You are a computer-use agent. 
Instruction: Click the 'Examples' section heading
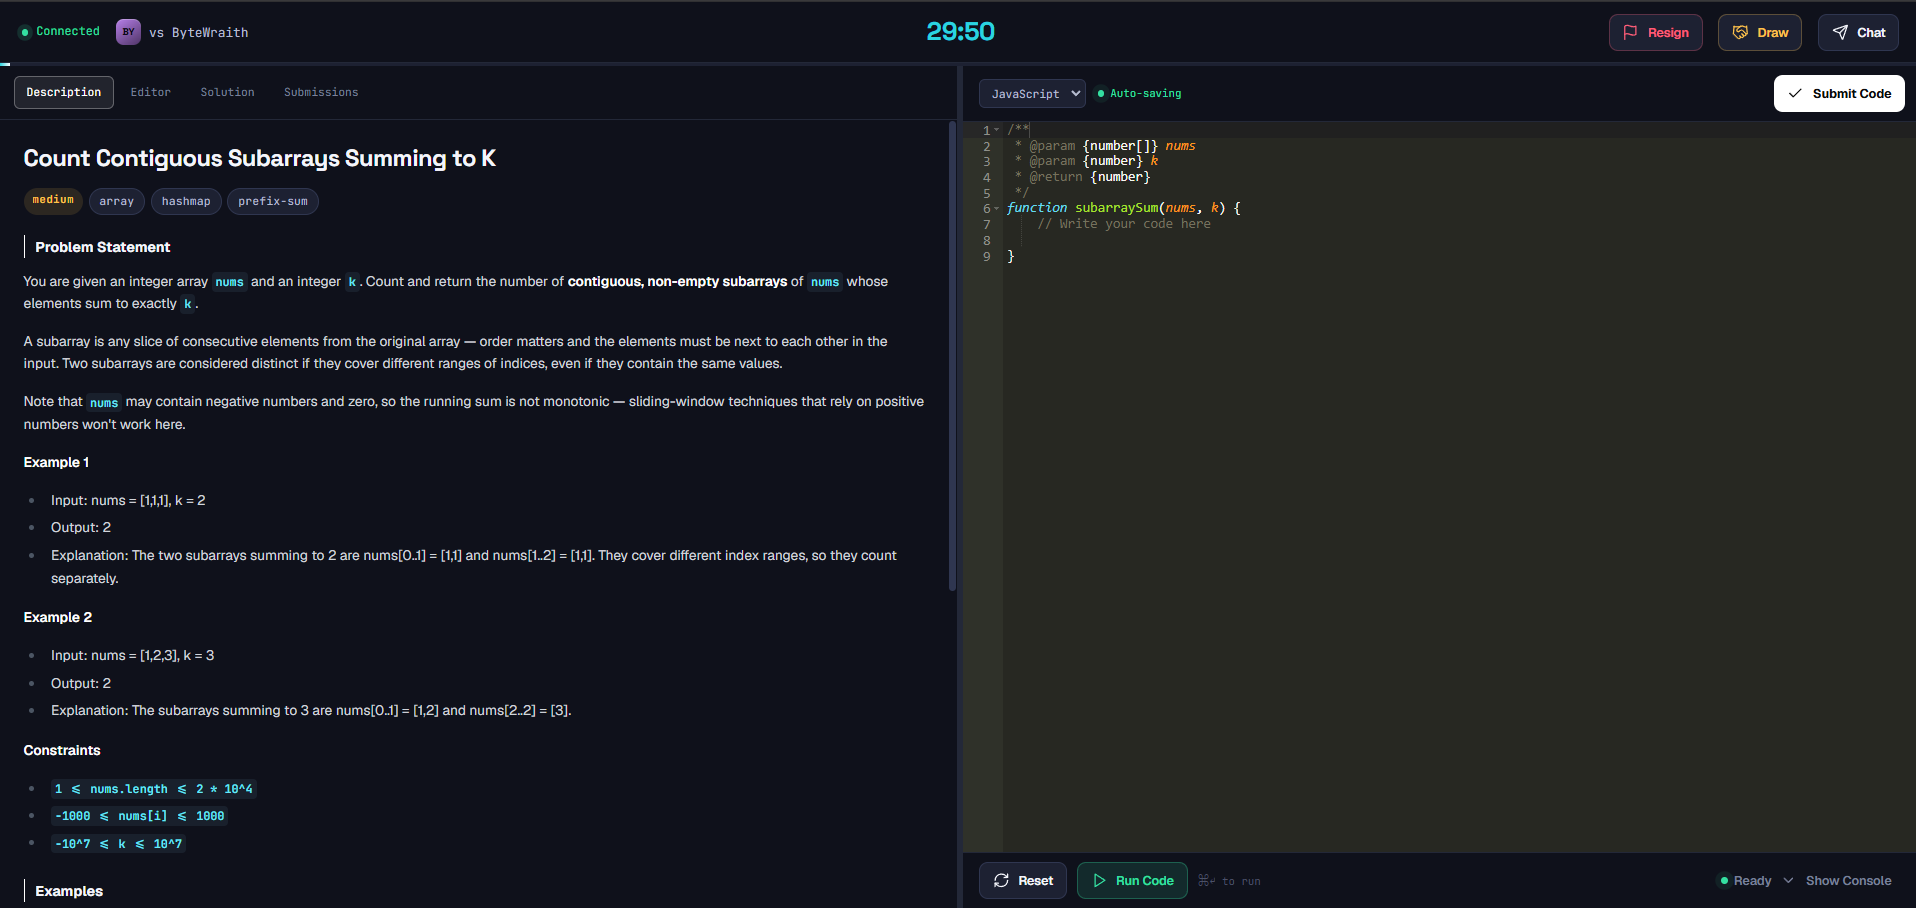(69, 891)
